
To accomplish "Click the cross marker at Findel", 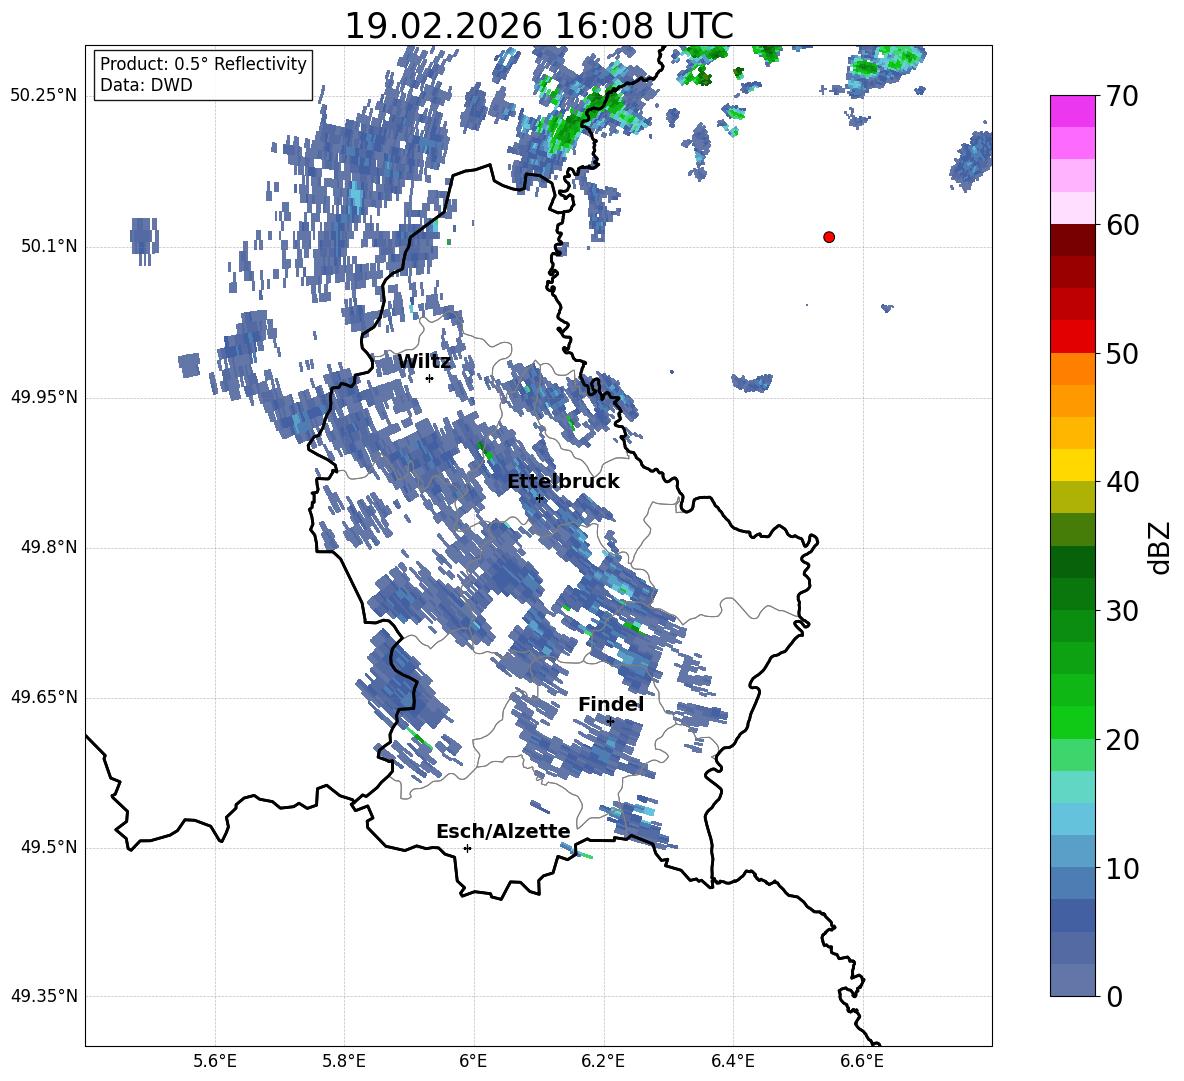I will [610, 722].
